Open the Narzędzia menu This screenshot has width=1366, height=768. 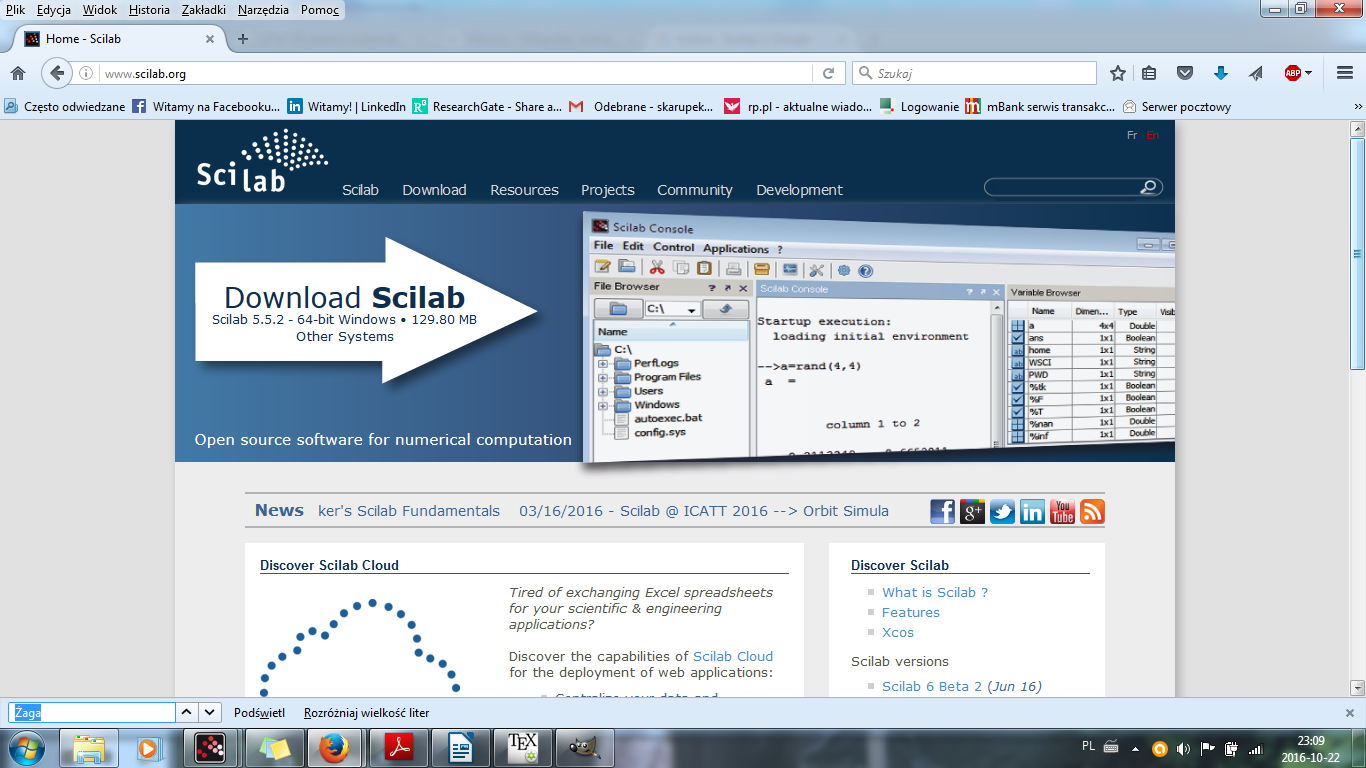tap(264, 10)
